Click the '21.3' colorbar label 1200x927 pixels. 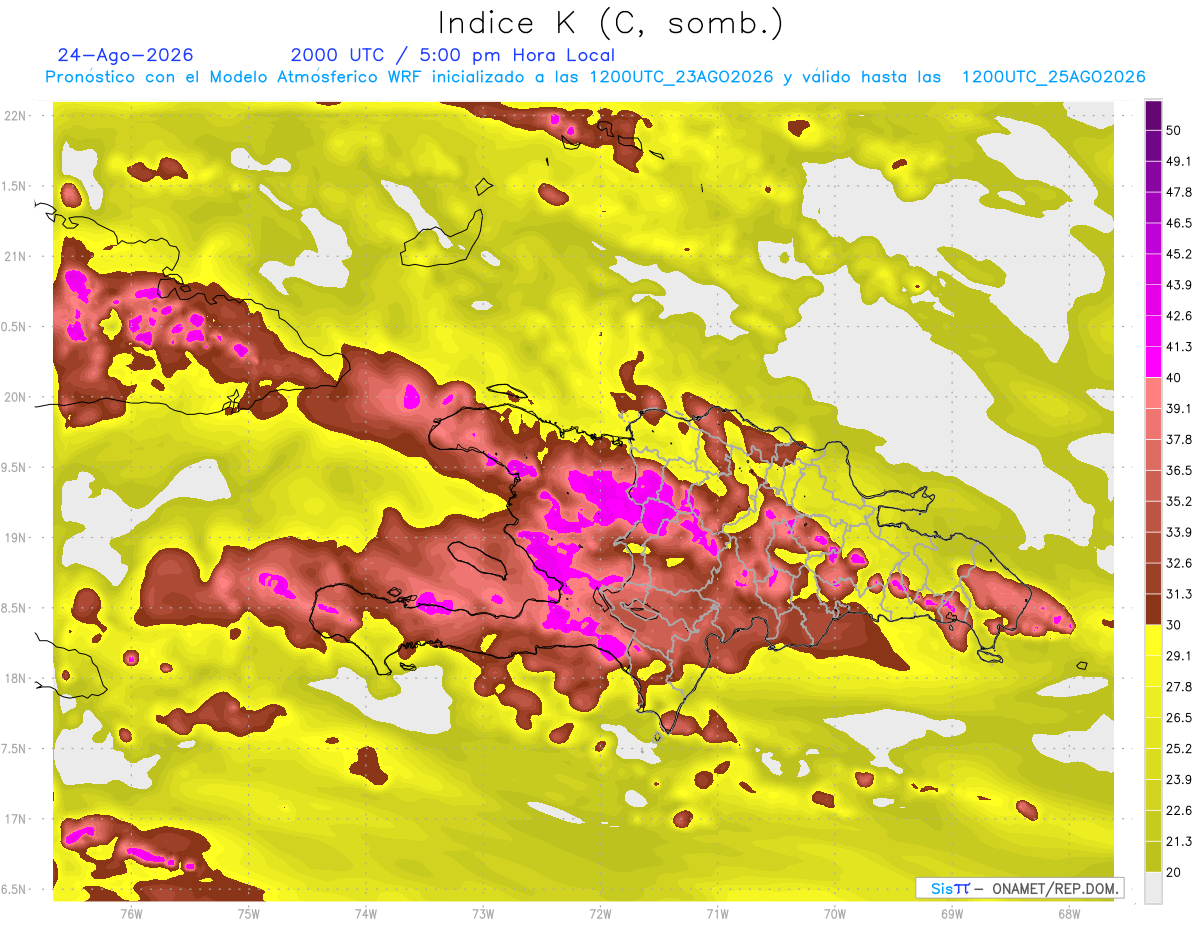click(x=1179, y=842)
